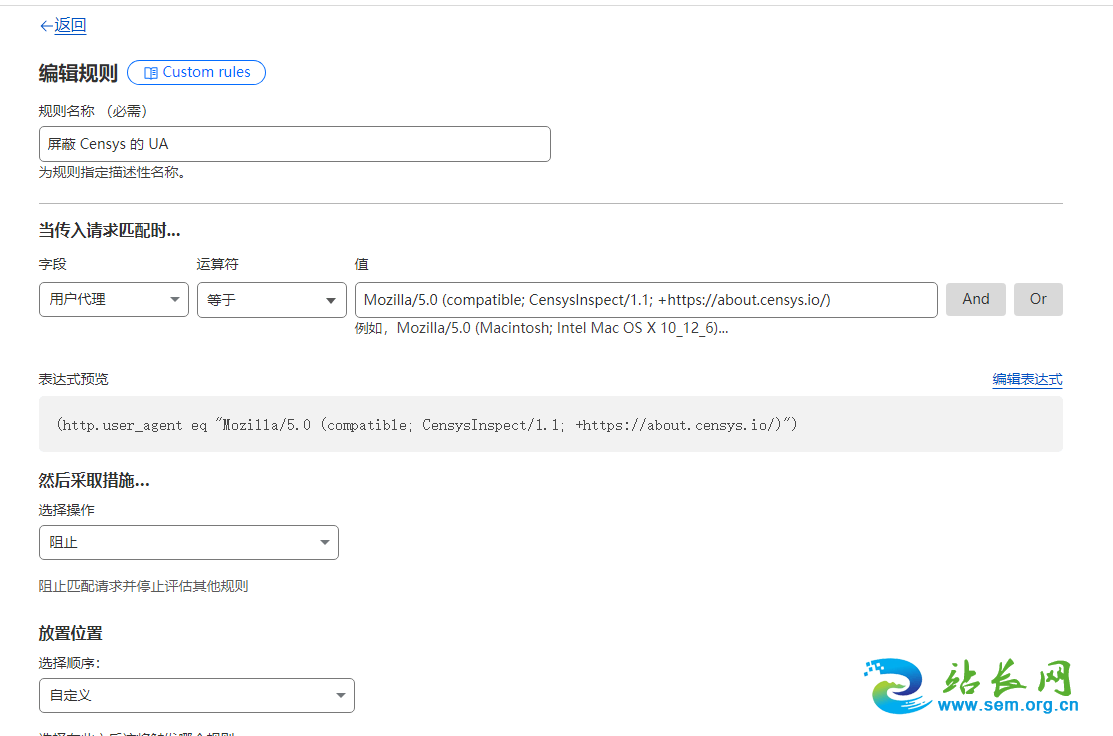Go back via the 返回 link
Screen dimensions: 1113x736
pos(63,26)
